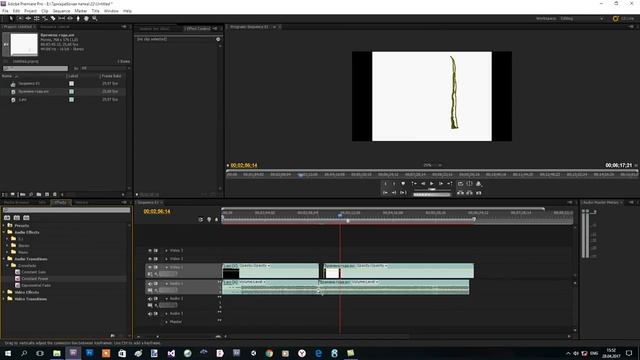Click the Effects panel search field

pos(67,210)
